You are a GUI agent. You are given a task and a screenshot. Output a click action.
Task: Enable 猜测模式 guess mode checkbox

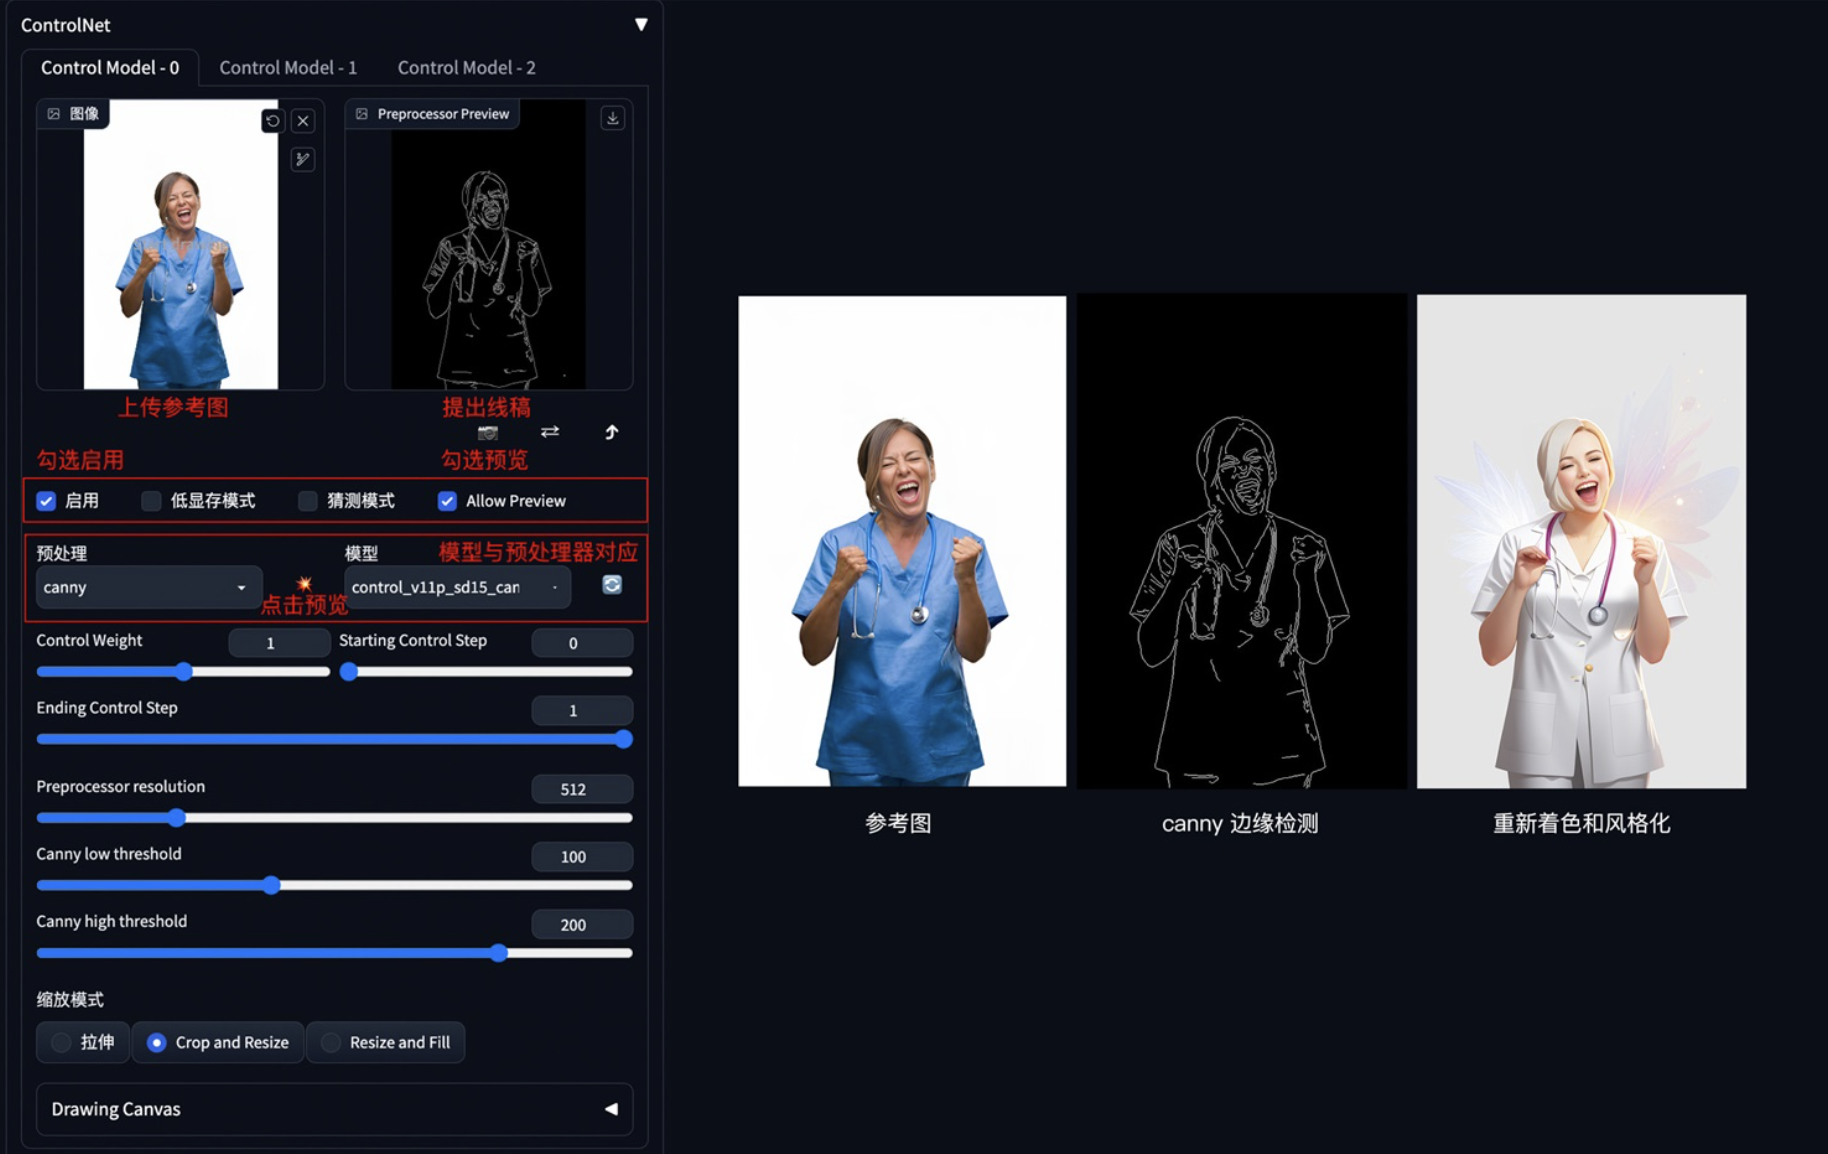coord(308,501)
